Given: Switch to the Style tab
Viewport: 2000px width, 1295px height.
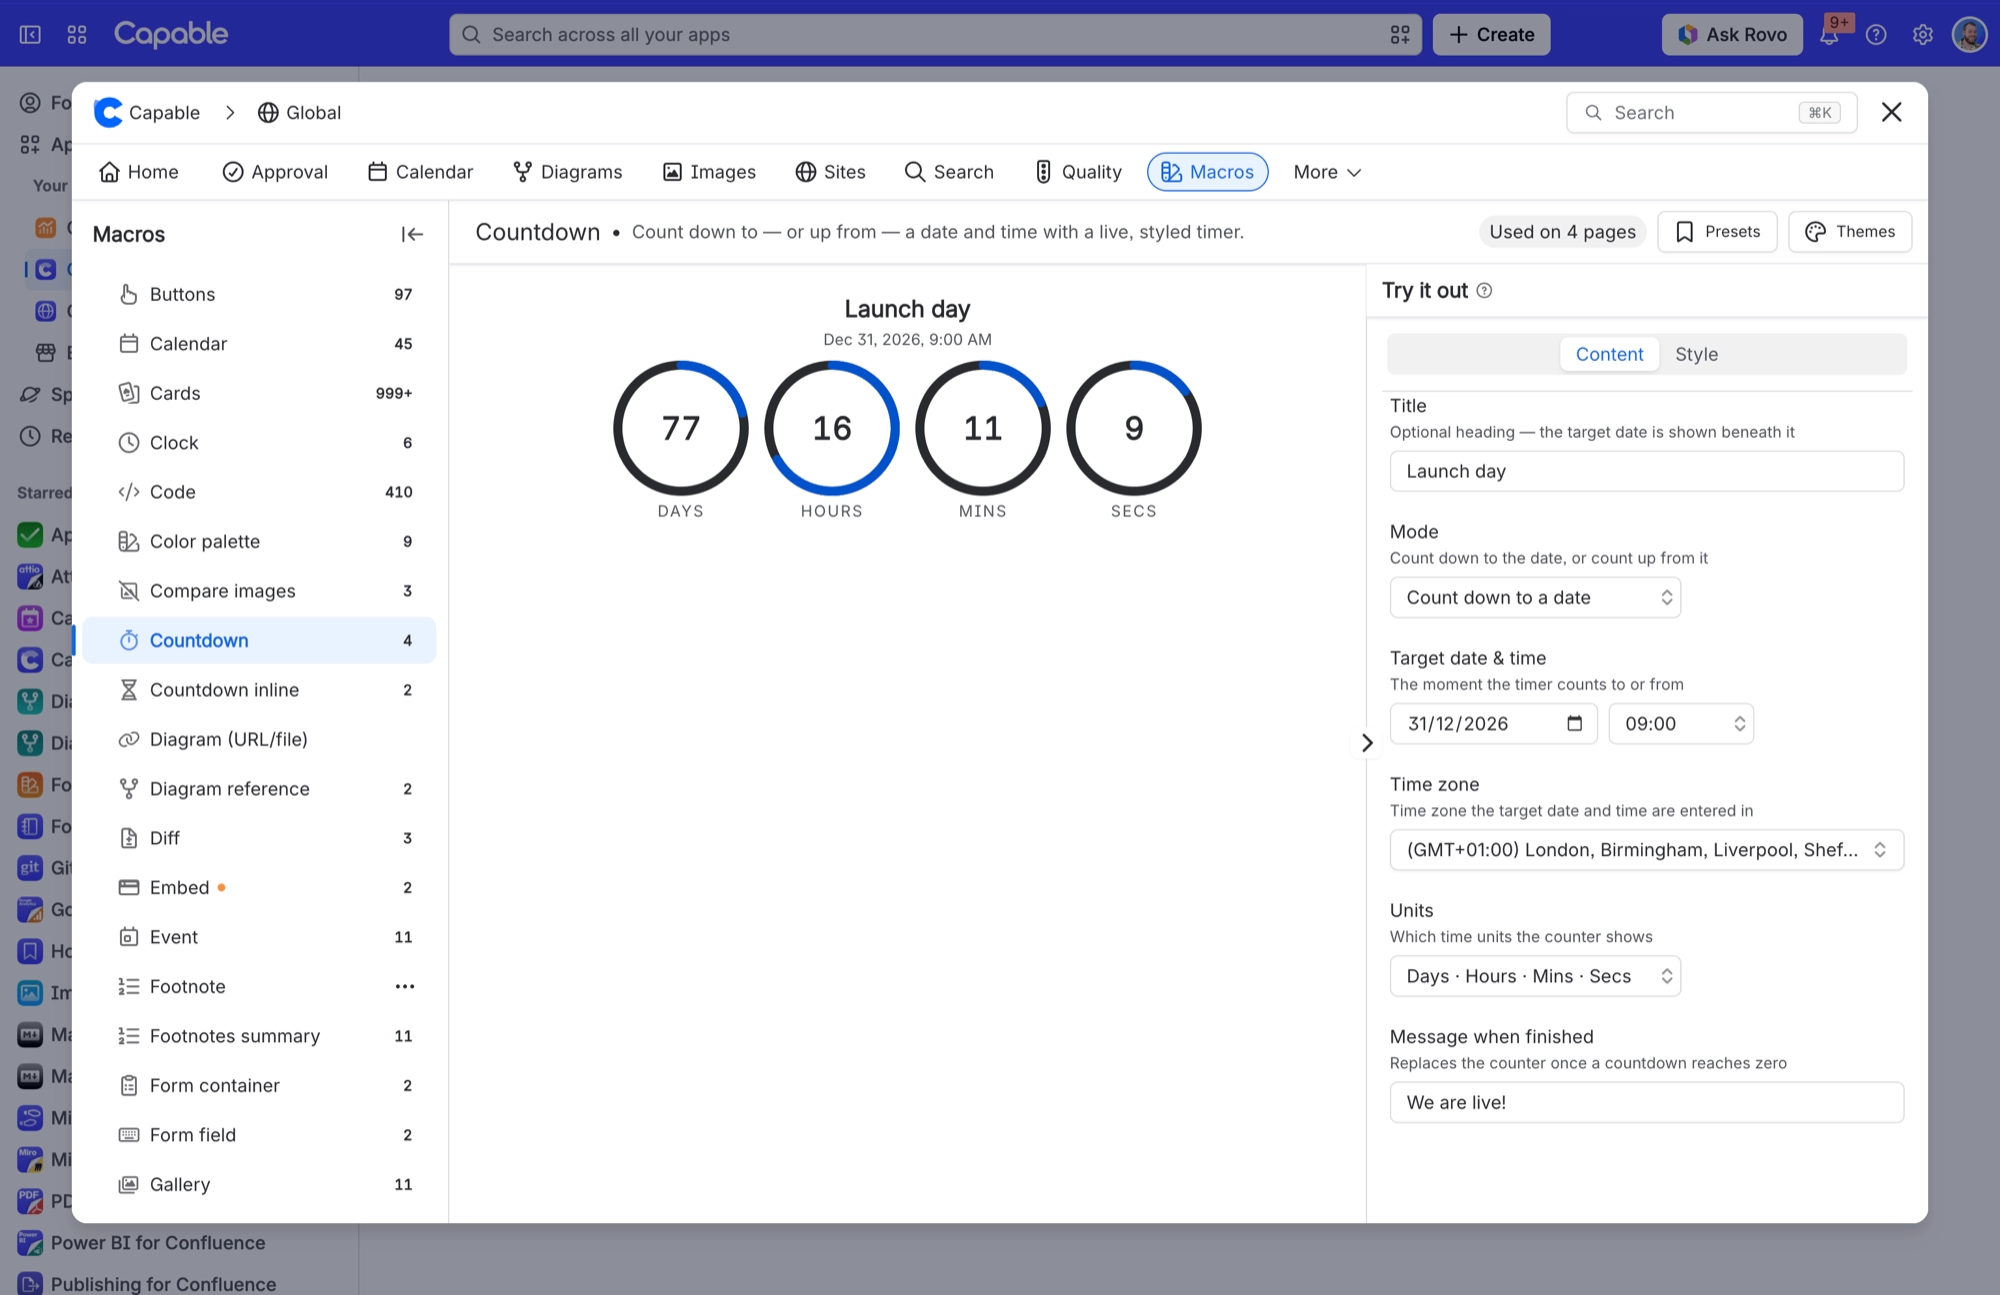Looking at the screenshot, I should point(1696,355).
